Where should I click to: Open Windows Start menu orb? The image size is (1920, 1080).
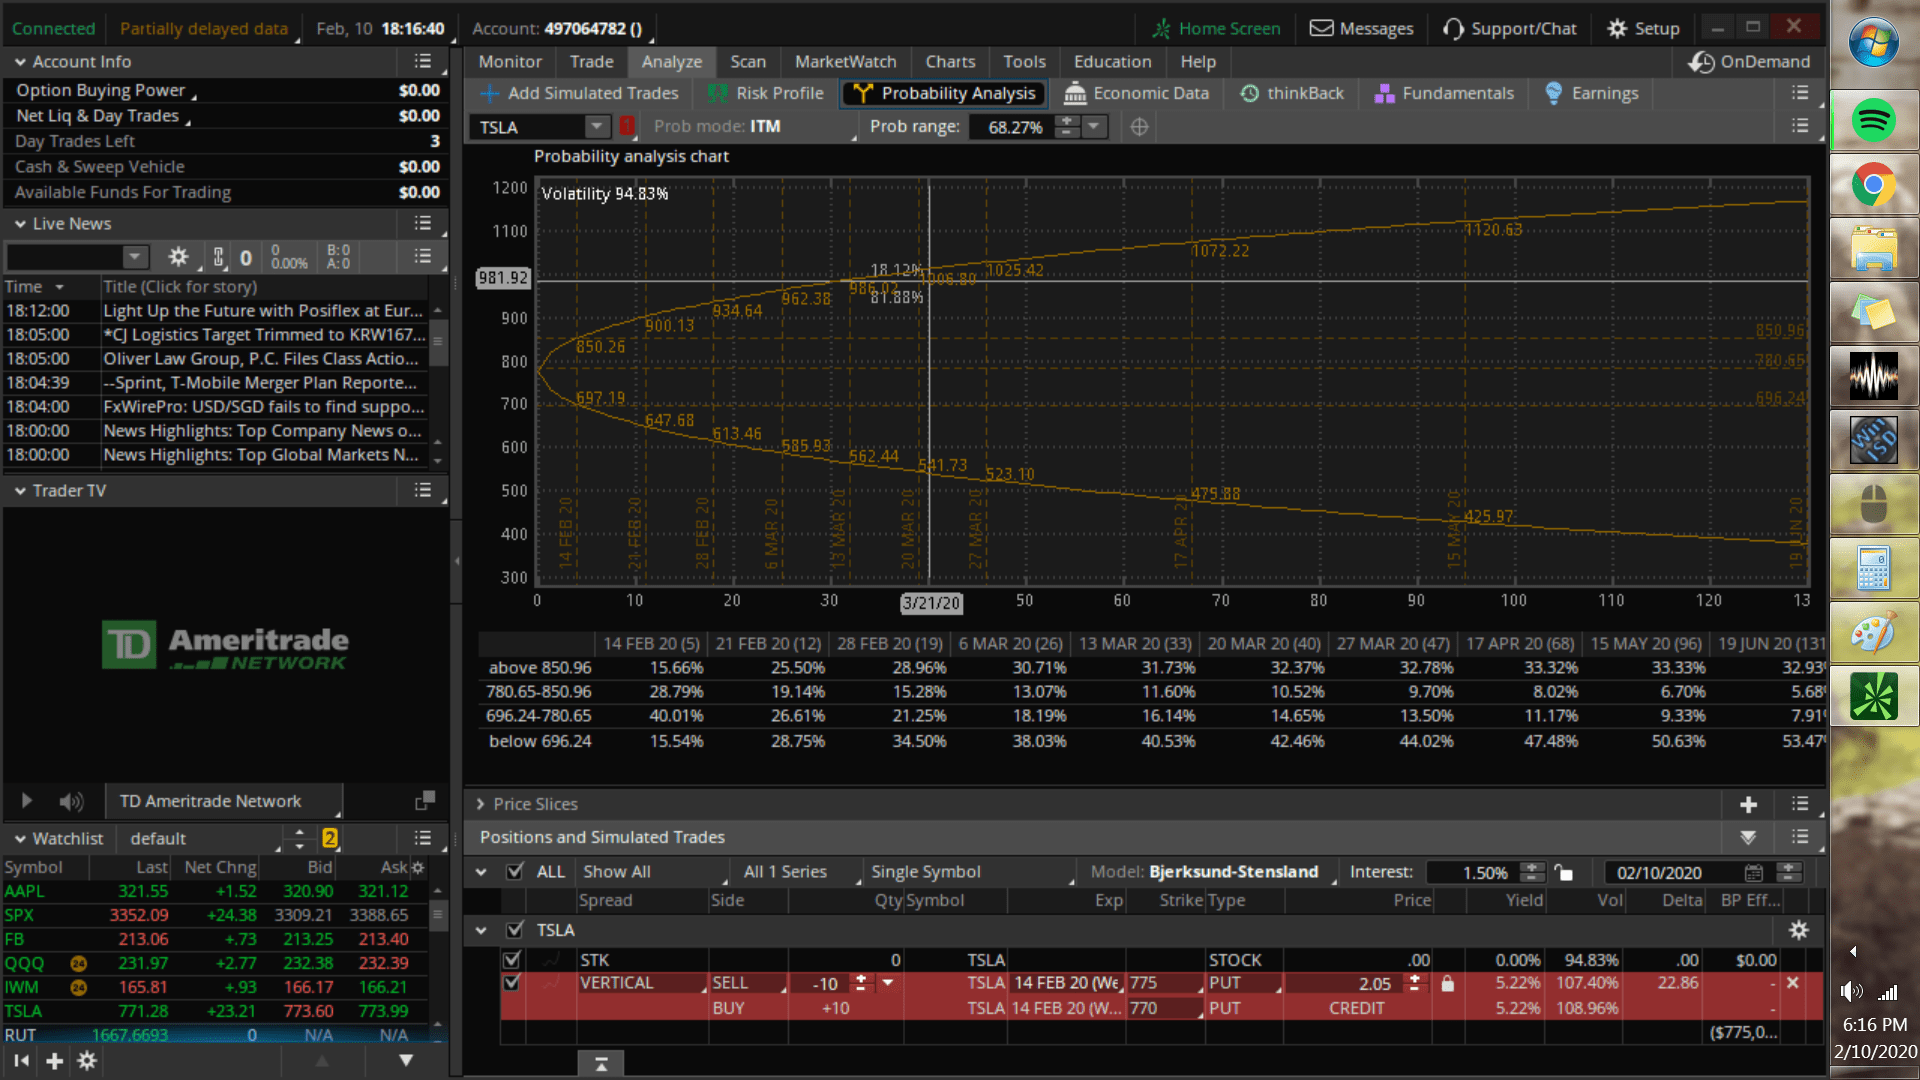[x=1873, y=44]
